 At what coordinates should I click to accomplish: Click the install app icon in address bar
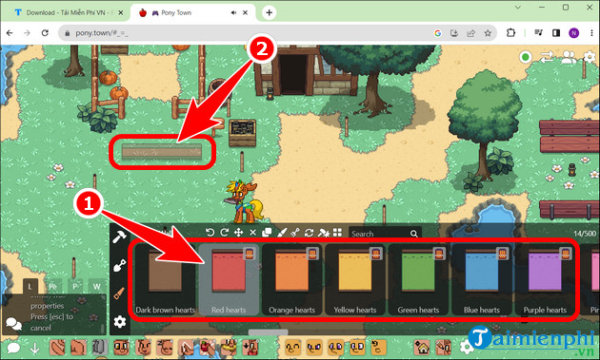454,33
